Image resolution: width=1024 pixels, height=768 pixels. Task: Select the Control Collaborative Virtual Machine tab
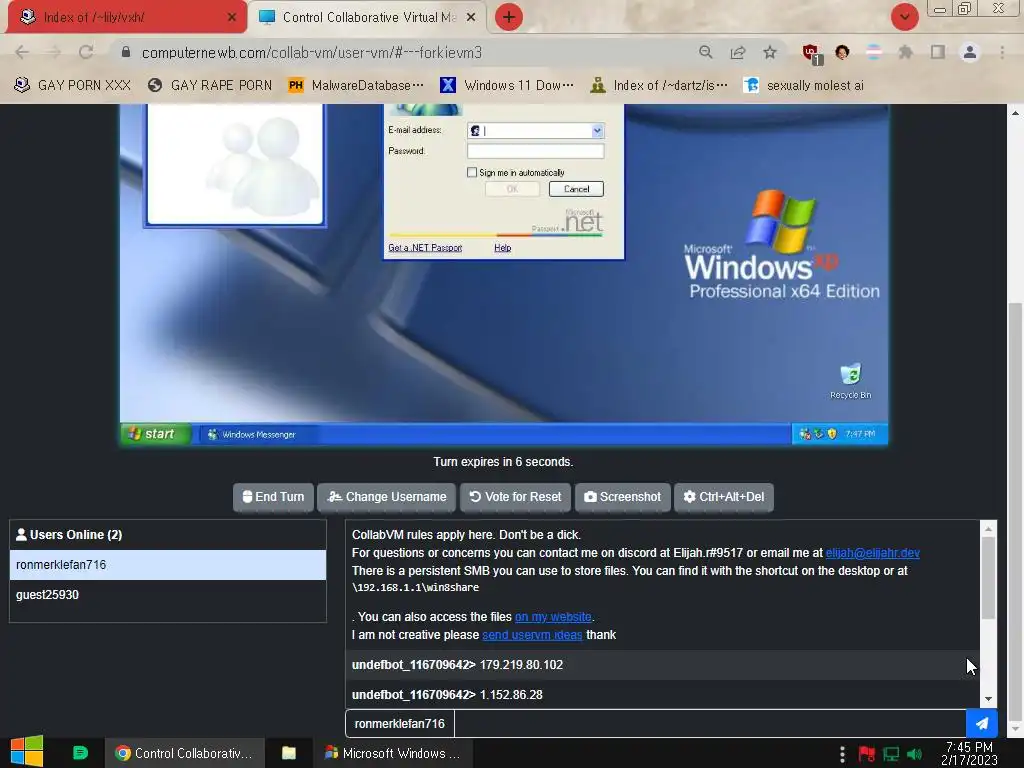coord(367,17)
